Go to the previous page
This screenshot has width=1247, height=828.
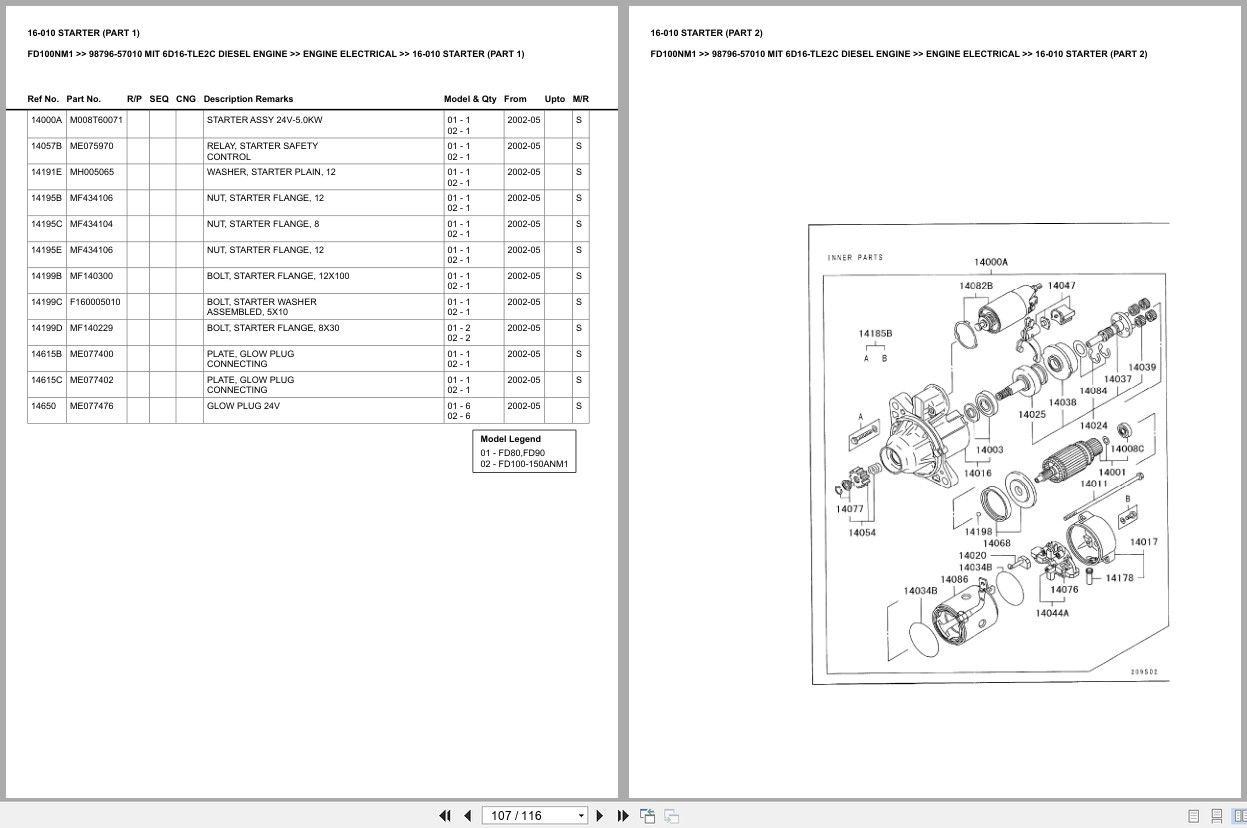467,815
